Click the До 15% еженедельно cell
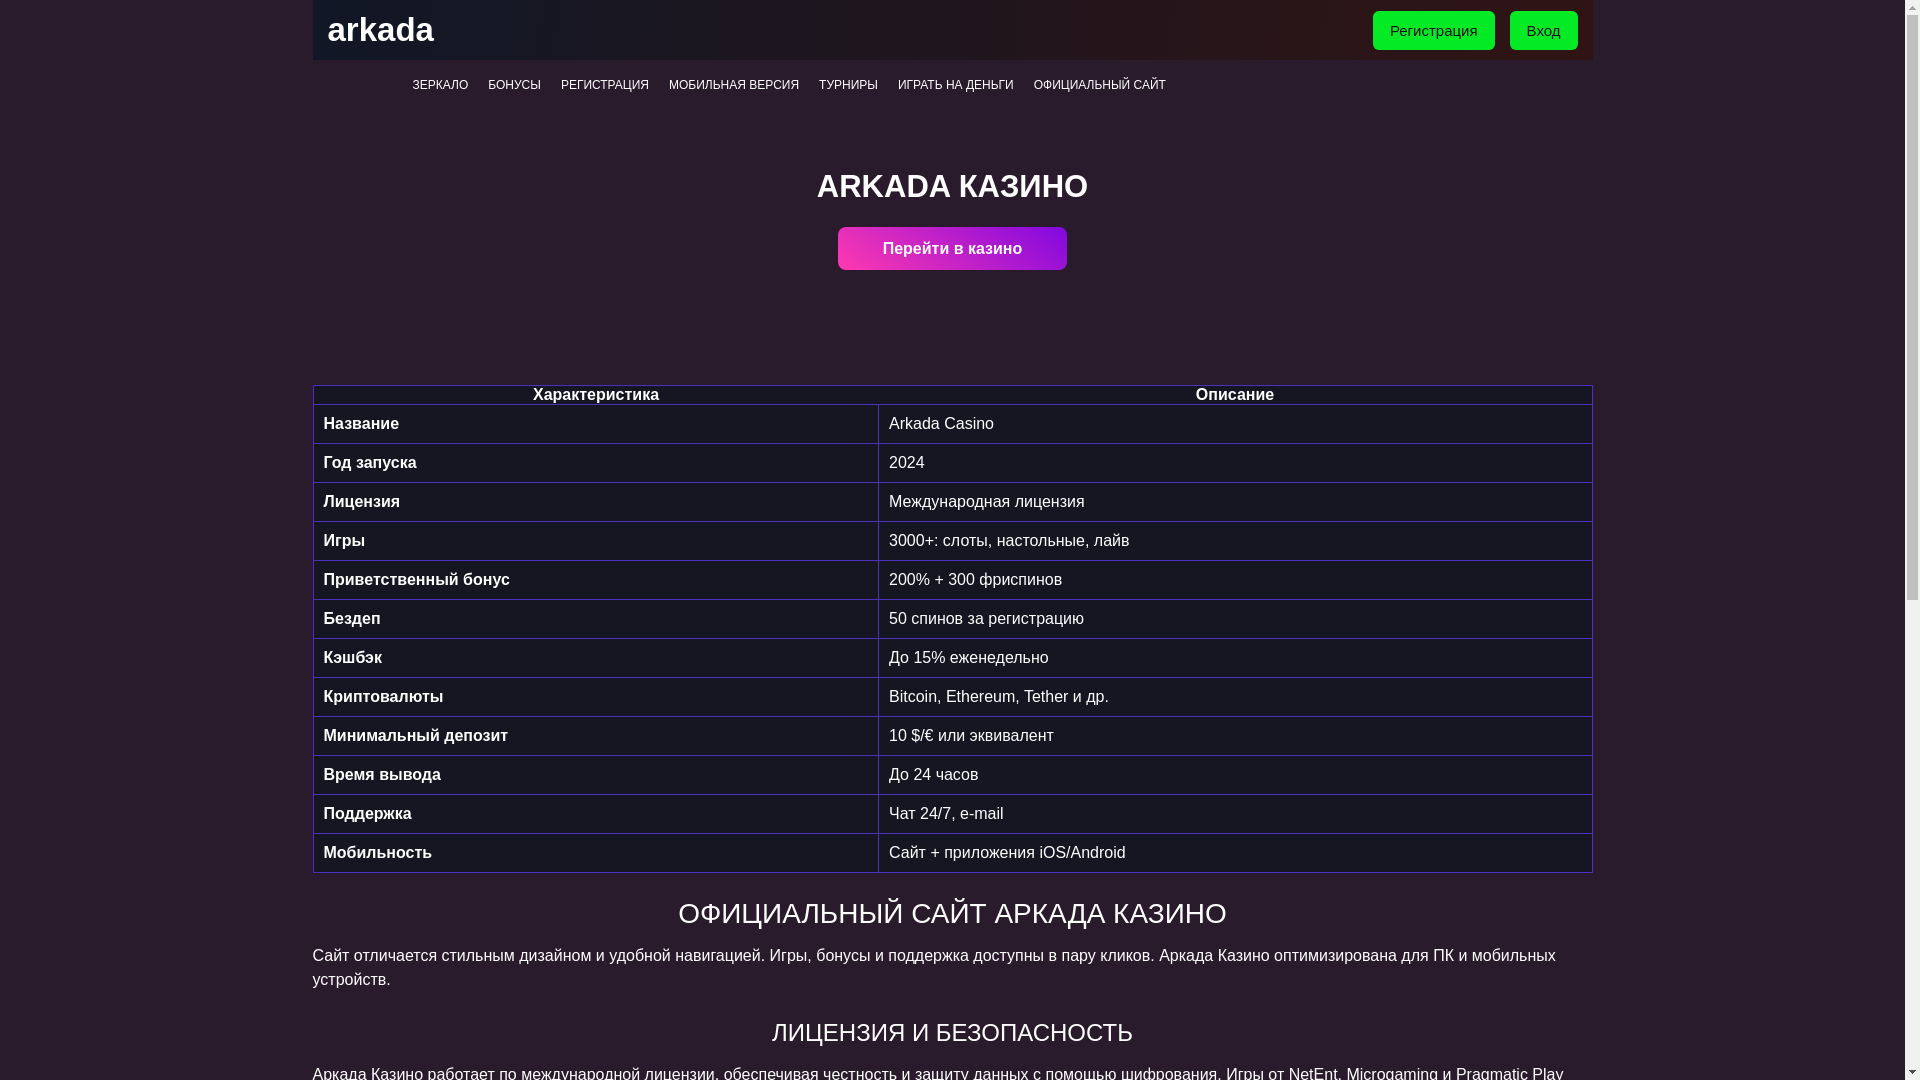This screenshot has width=1920, height=1080. click(x=1234, y=658)
